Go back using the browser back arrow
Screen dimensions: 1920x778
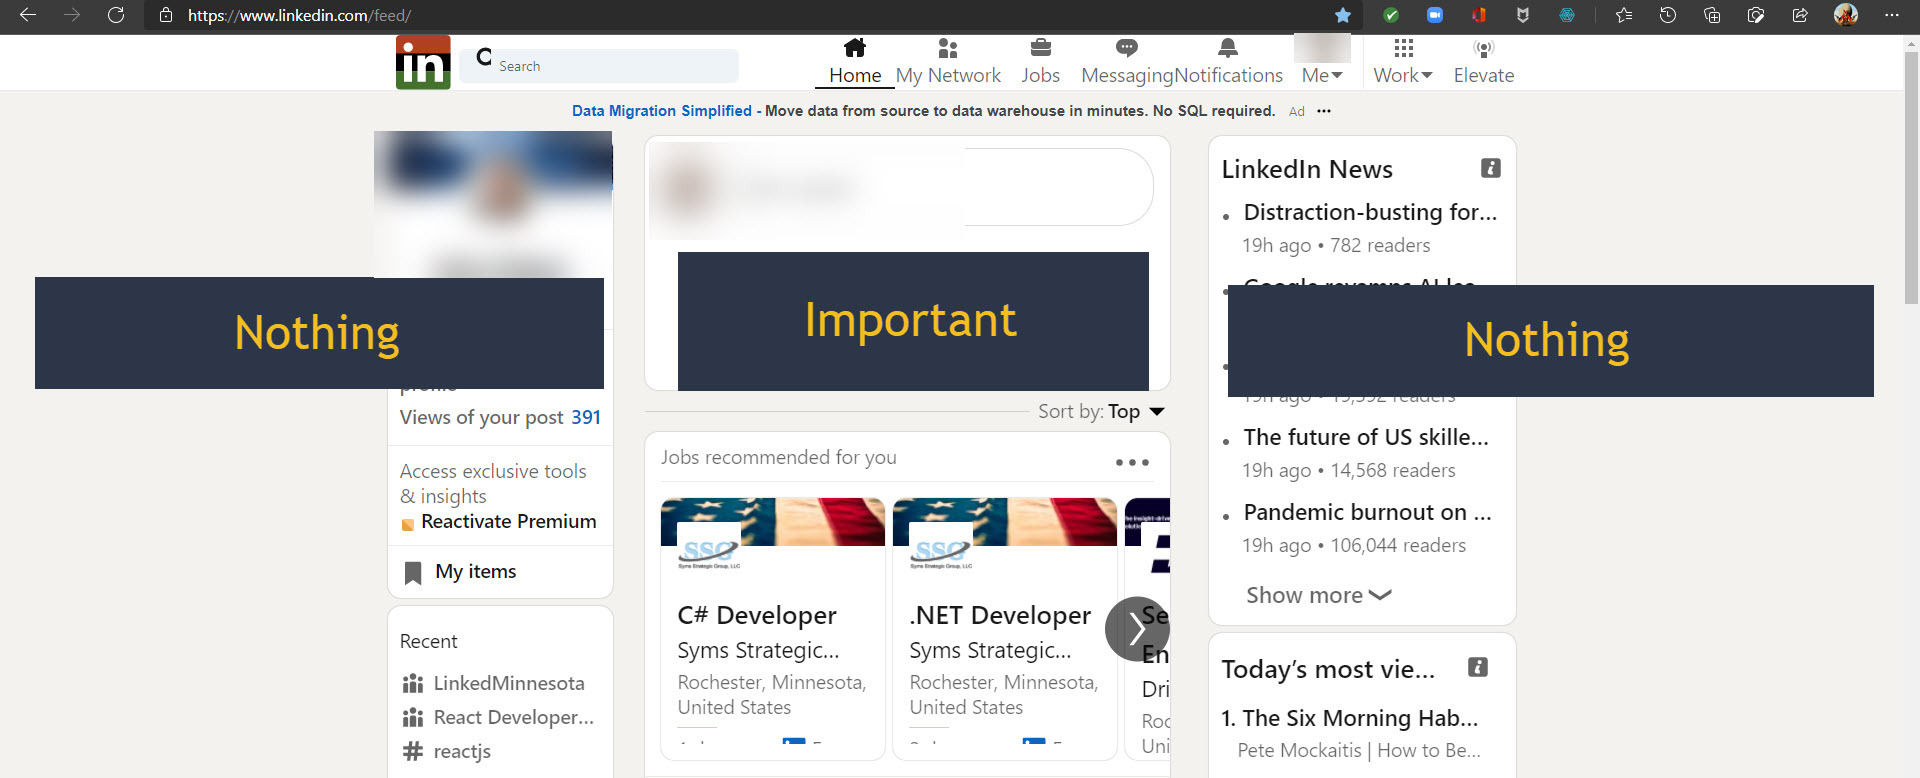click(28, 15)
